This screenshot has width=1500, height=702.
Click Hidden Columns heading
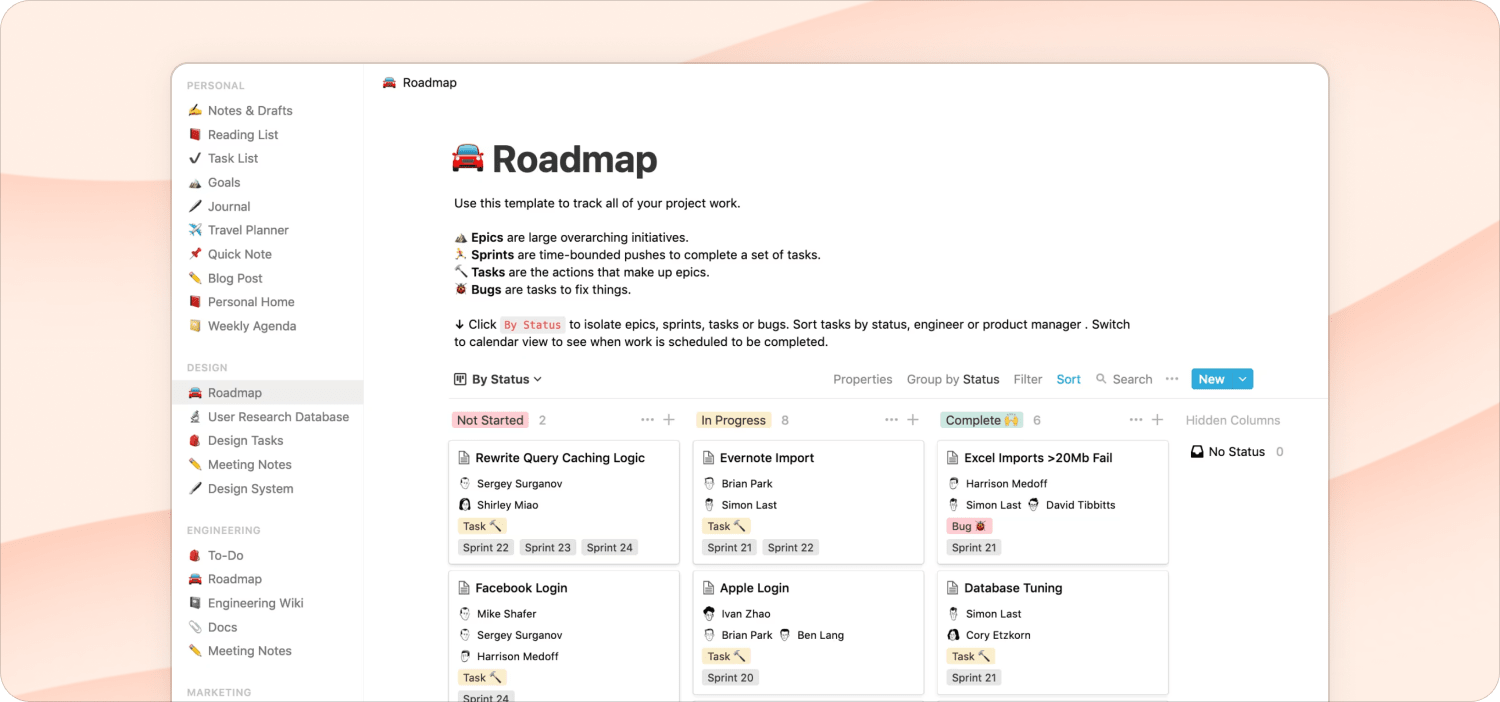[1233, 421]
